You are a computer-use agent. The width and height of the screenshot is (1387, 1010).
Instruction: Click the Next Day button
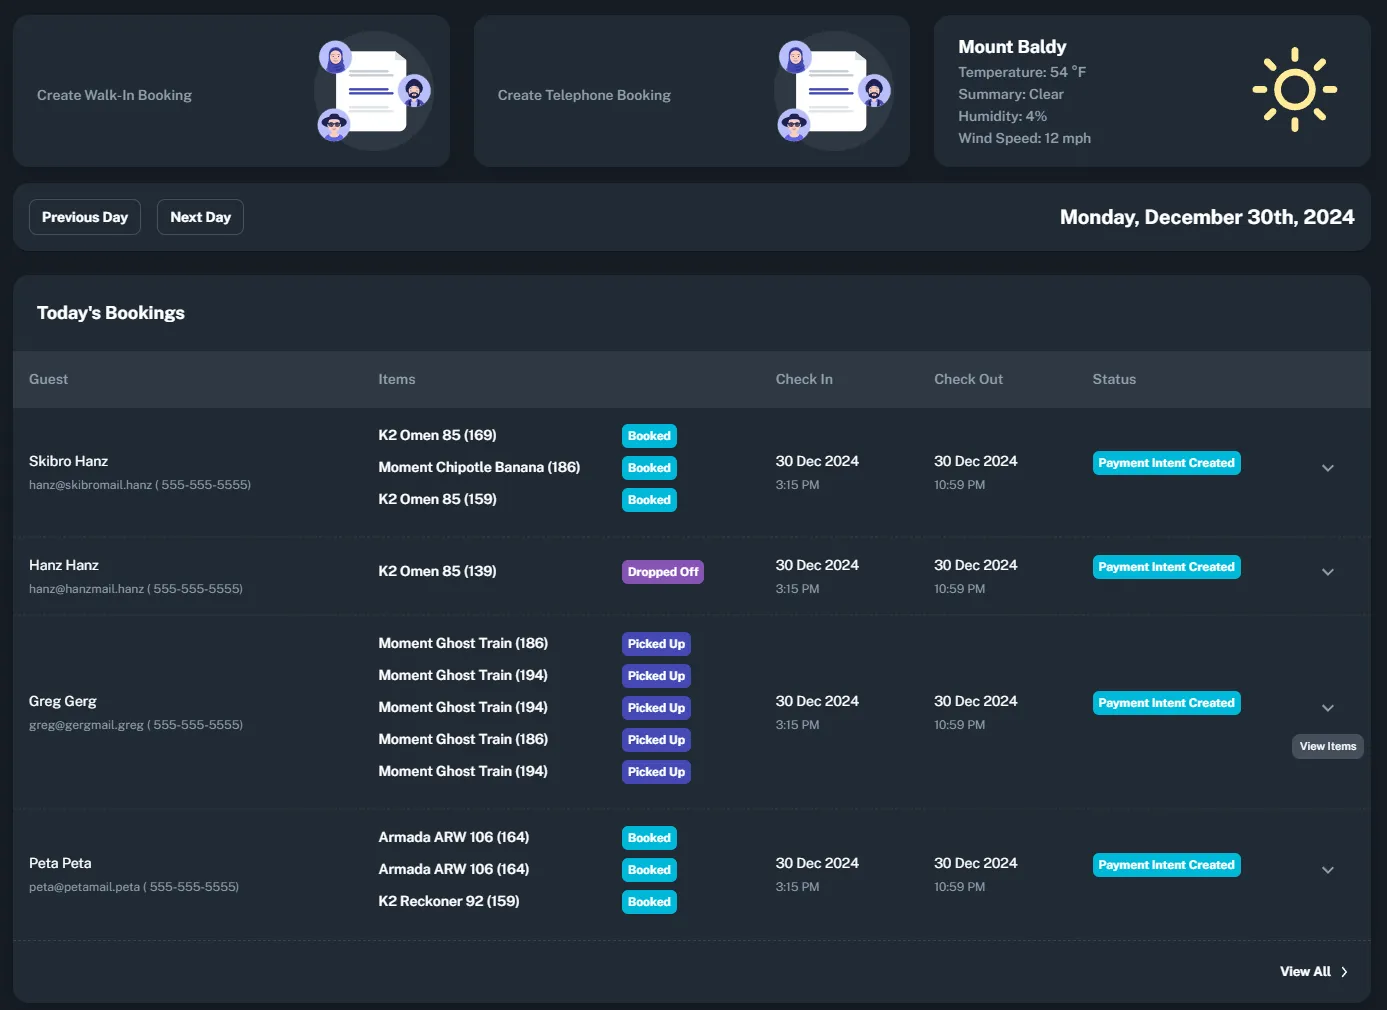200,216
